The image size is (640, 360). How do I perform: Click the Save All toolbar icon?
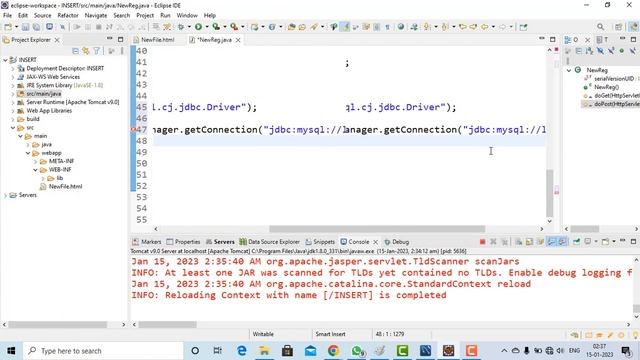pos(36,27)
